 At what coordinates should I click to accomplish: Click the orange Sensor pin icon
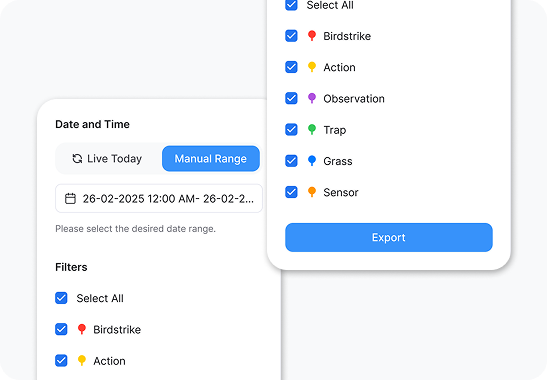coord(312,192)
